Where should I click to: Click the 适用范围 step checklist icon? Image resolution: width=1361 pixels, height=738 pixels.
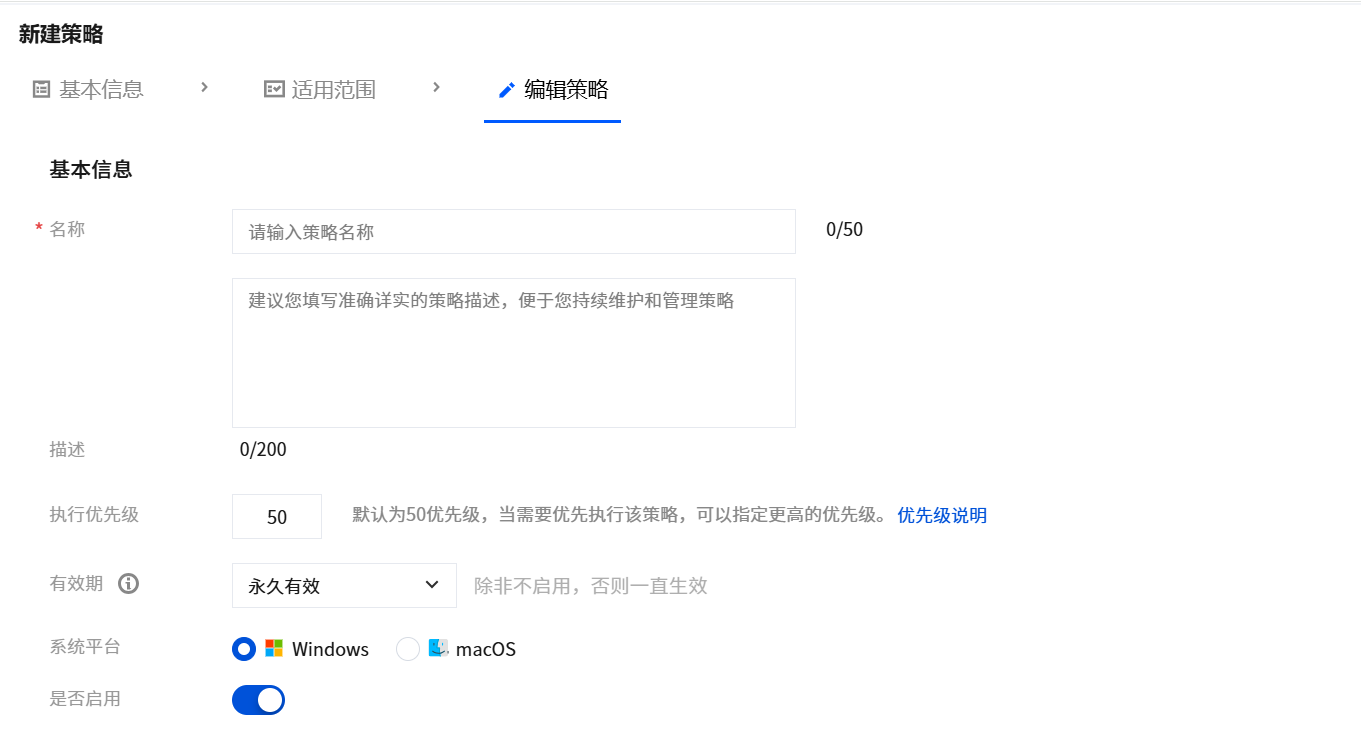273,89
